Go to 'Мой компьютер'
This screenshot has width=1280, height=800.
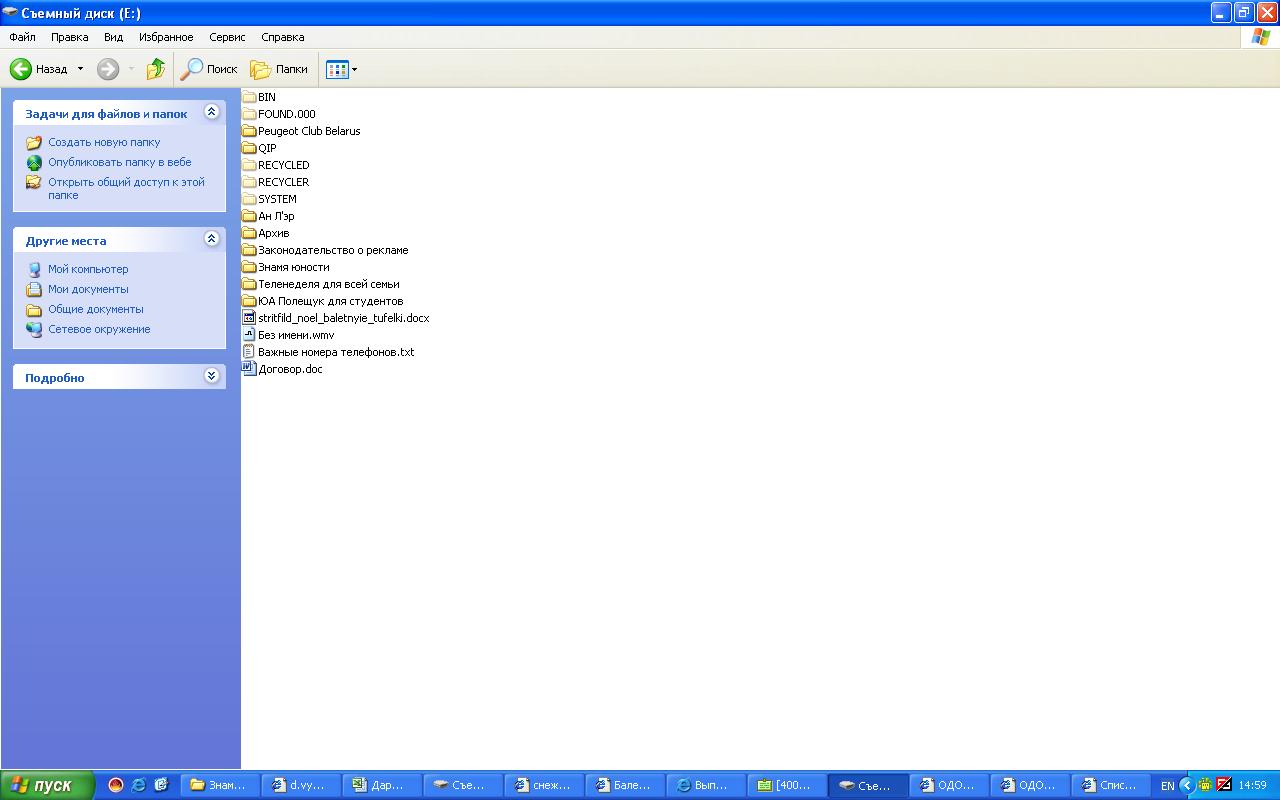[88, 269]
